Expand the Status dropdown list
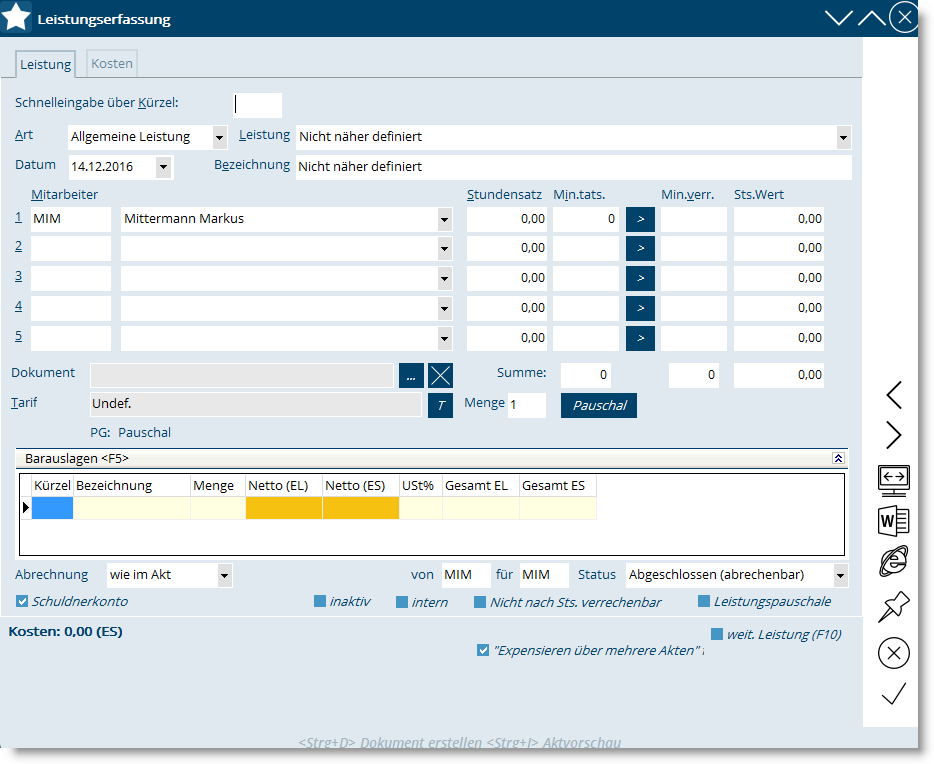Viewport: 934px width, 764px height. [841, 576]
